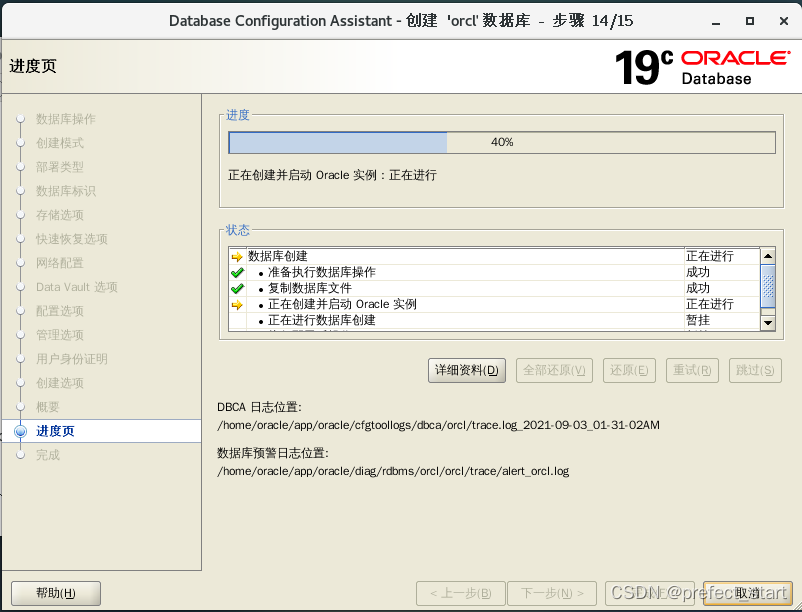This screenshot has height=612, width=802.
Task: Select 存储选项 step in sidebar
Action: pos(59,215)
